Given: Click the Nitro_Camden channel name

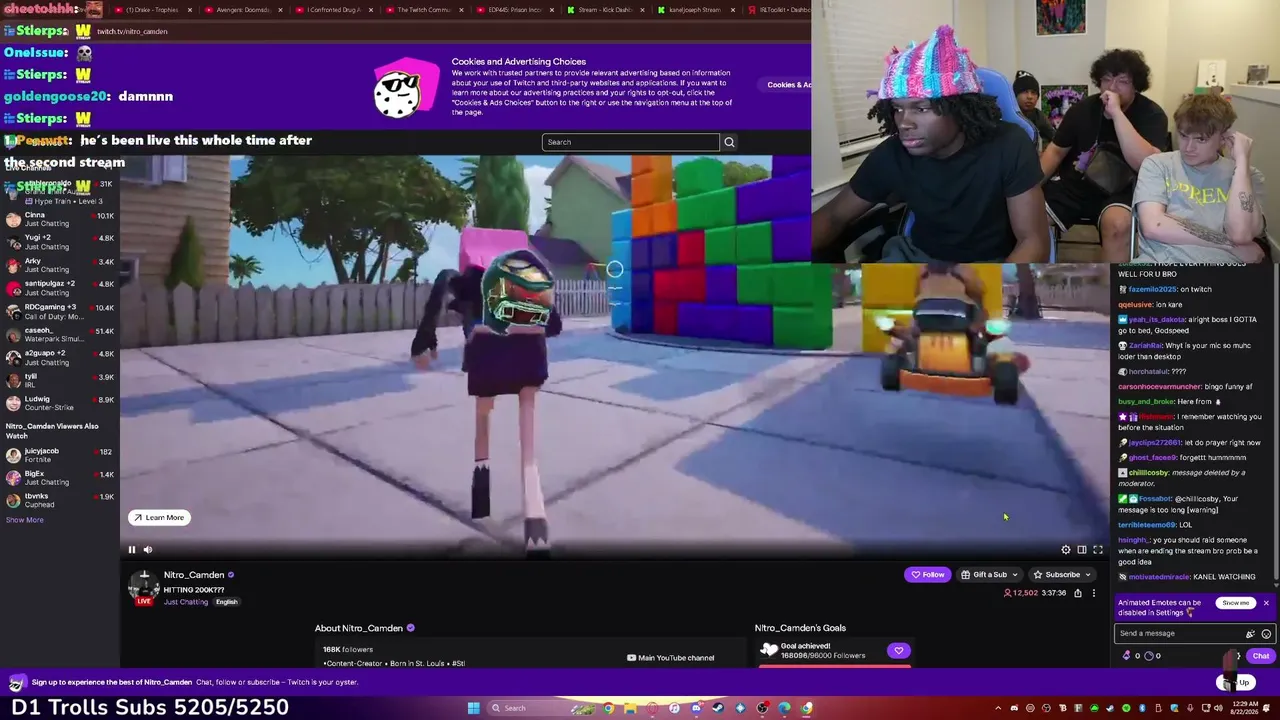Looking at the screenshot, I should (194, 575).
